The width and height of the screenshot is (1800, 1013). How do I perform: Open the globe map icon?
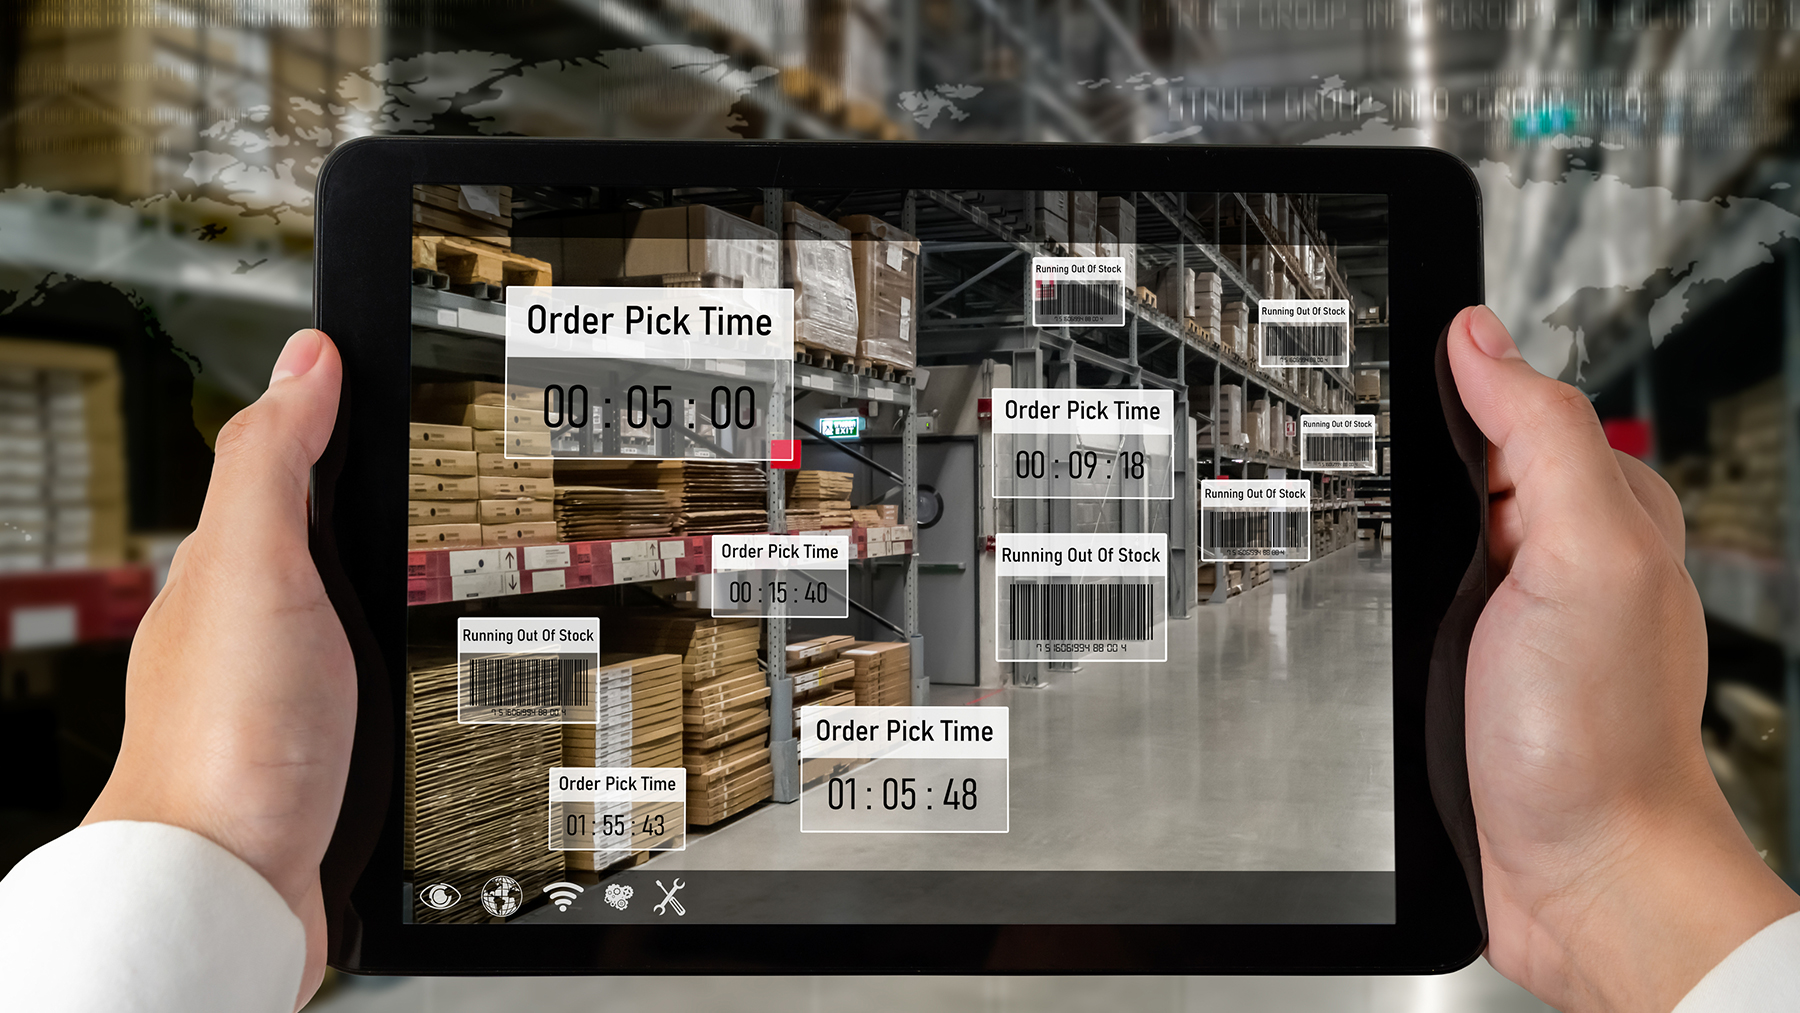(501, 896)
